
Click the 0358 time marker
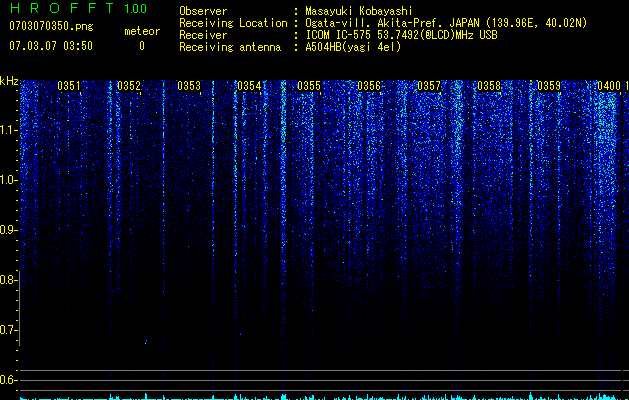click(x=489, y=86)
